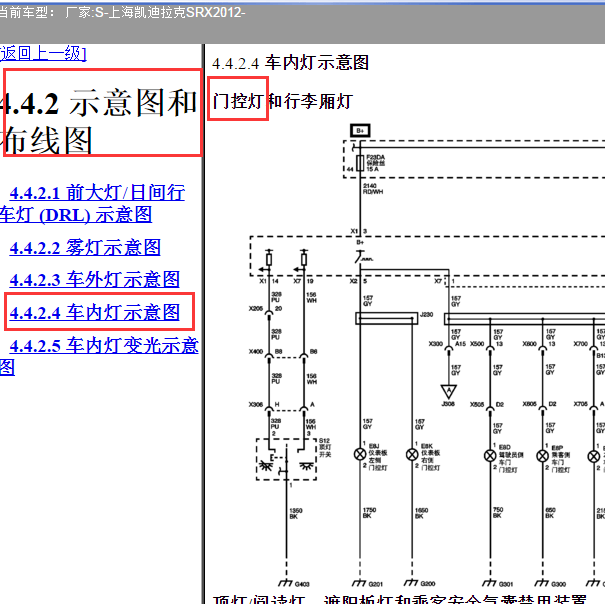Open 4.4.2.5 车内灯变光示意图 link
Viewport: 605px width, 604px height.
point(99,356)
